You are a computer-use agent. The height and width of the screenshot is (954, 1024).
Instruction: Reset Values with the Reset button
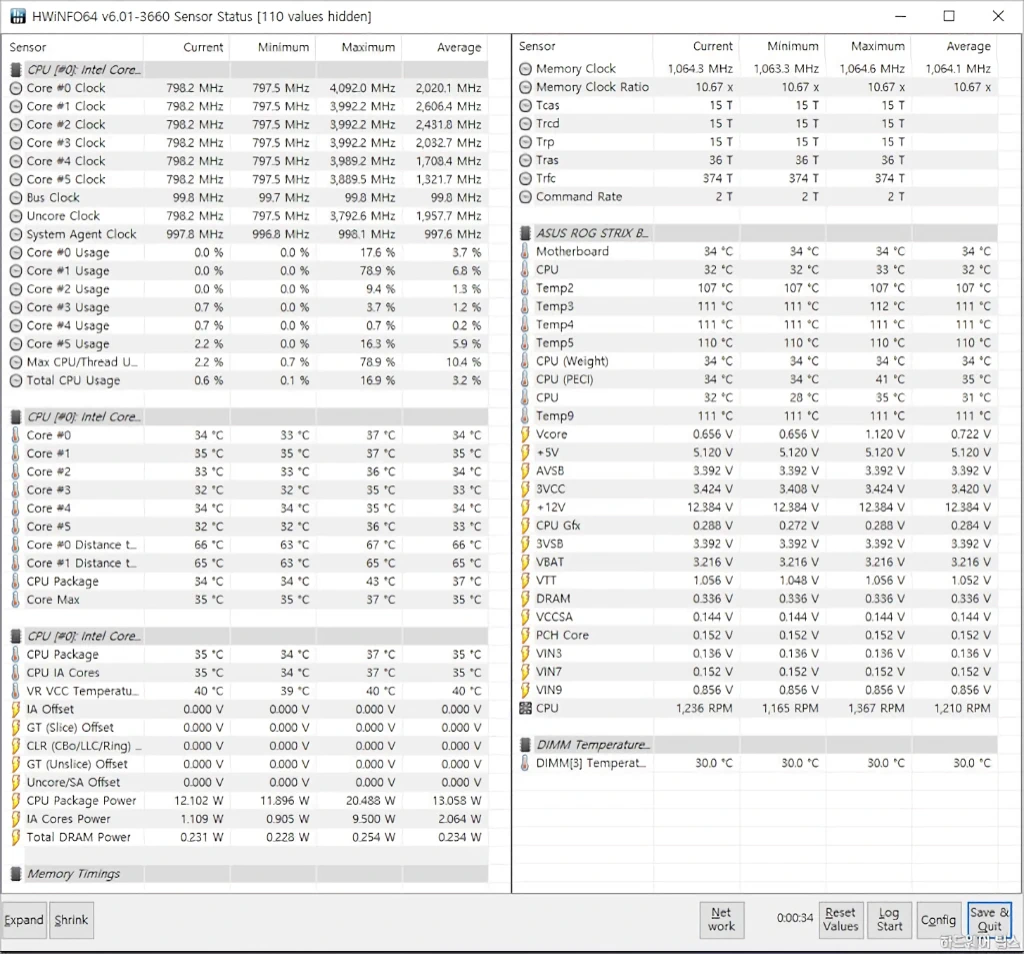click(840, 920)
